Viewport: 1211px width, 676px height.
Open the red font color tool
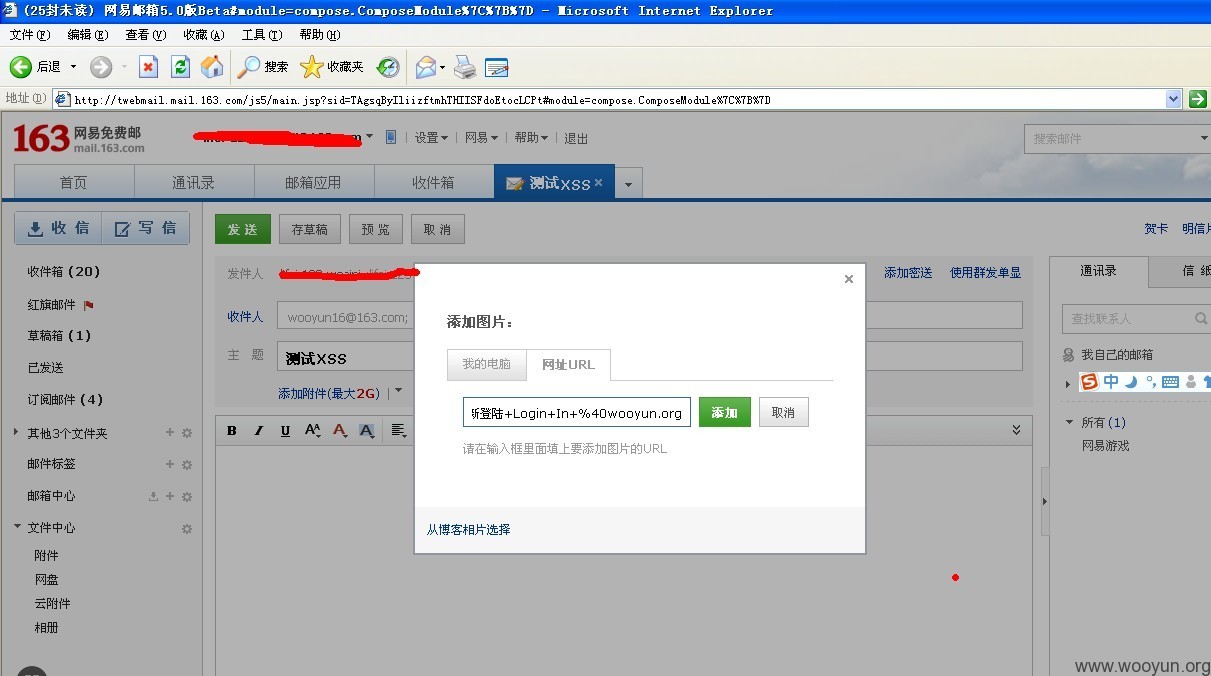[340, 430]
